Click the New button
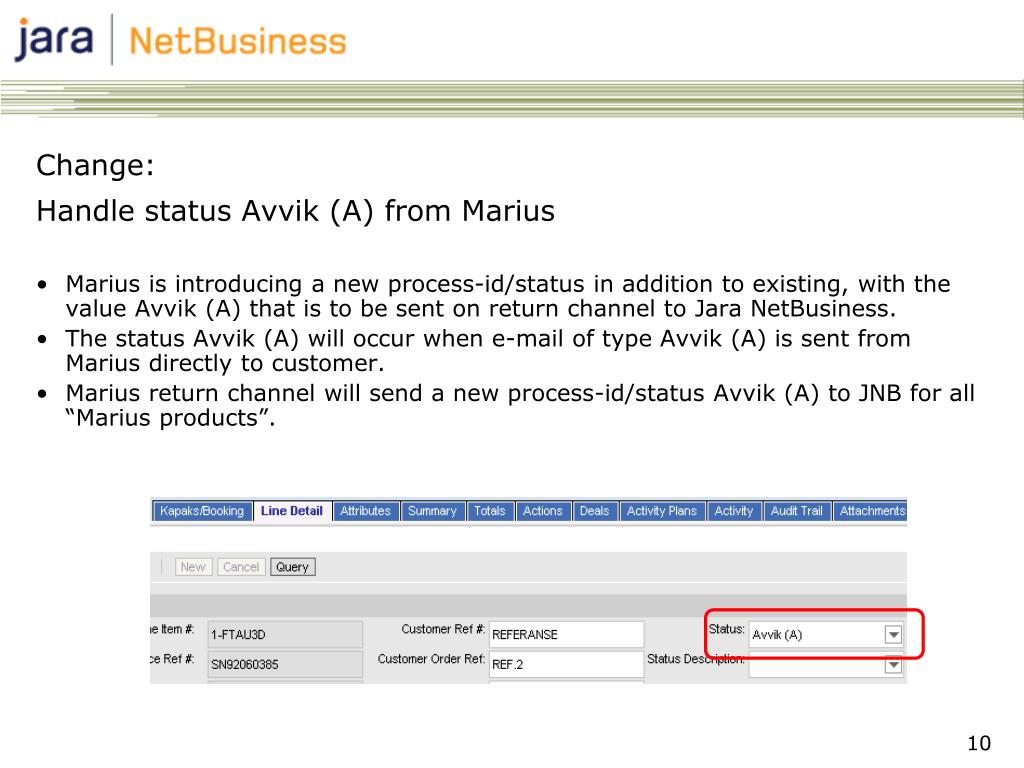Image resolution: width=1024 pixels, height=768 pixels. coord(193,567)
